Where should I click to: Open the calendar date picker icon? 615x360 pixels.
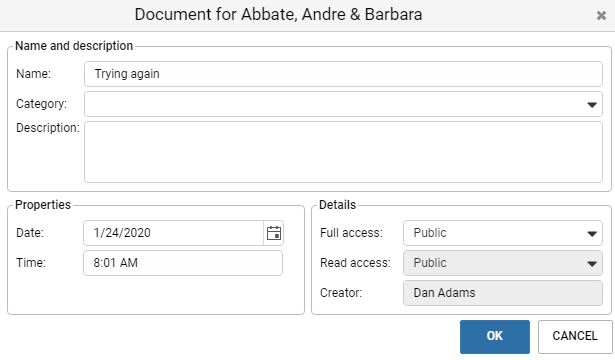pos(274,233)
